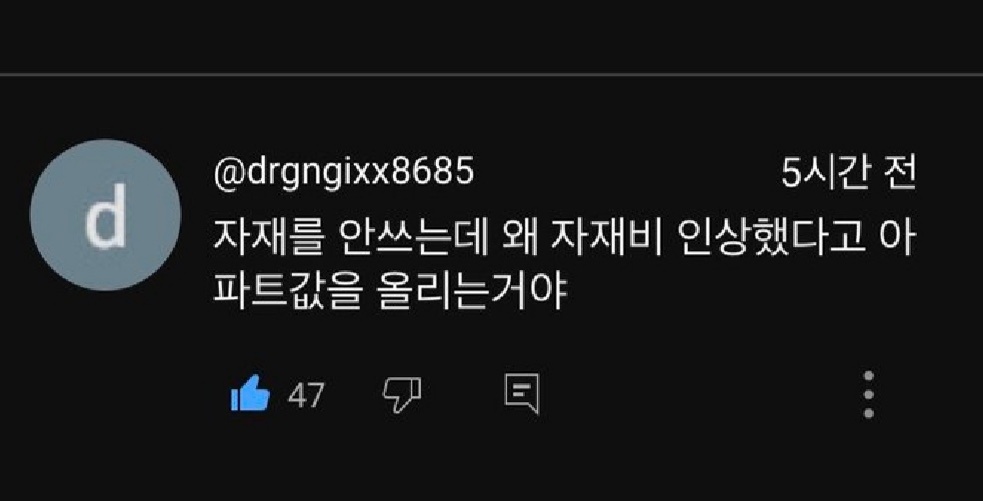Remove your like via the blue thumb
This screenshot has width=983, height=501.
point(250,393)
